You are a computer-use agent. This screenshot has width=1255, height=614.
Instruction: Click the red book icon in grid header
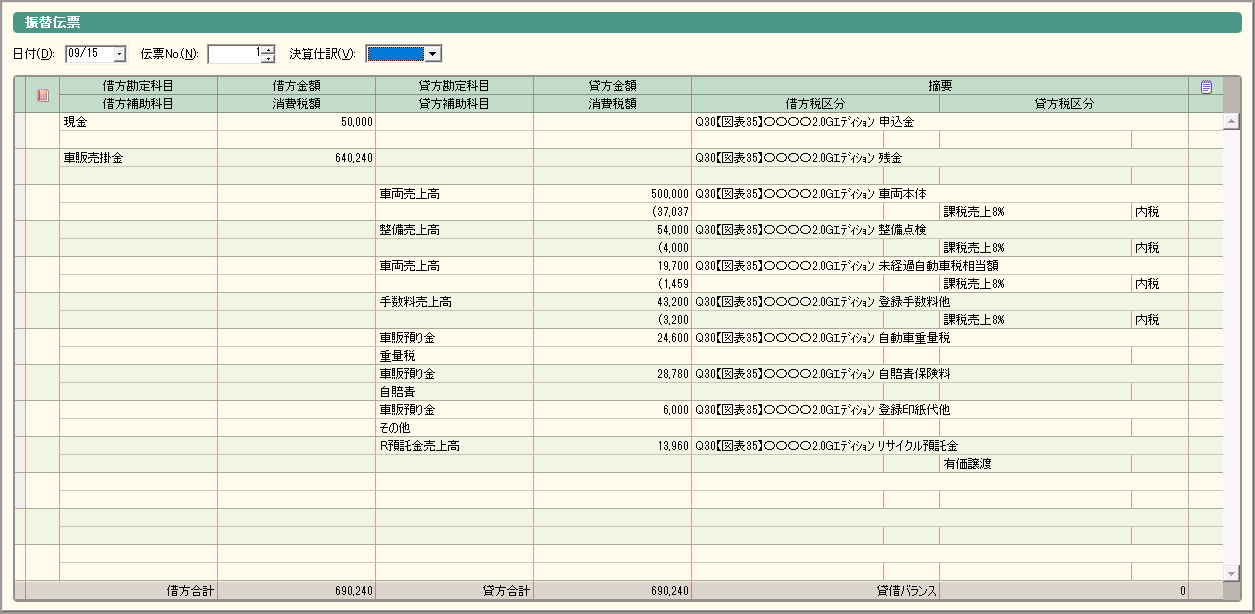click(x=42, y=95)
